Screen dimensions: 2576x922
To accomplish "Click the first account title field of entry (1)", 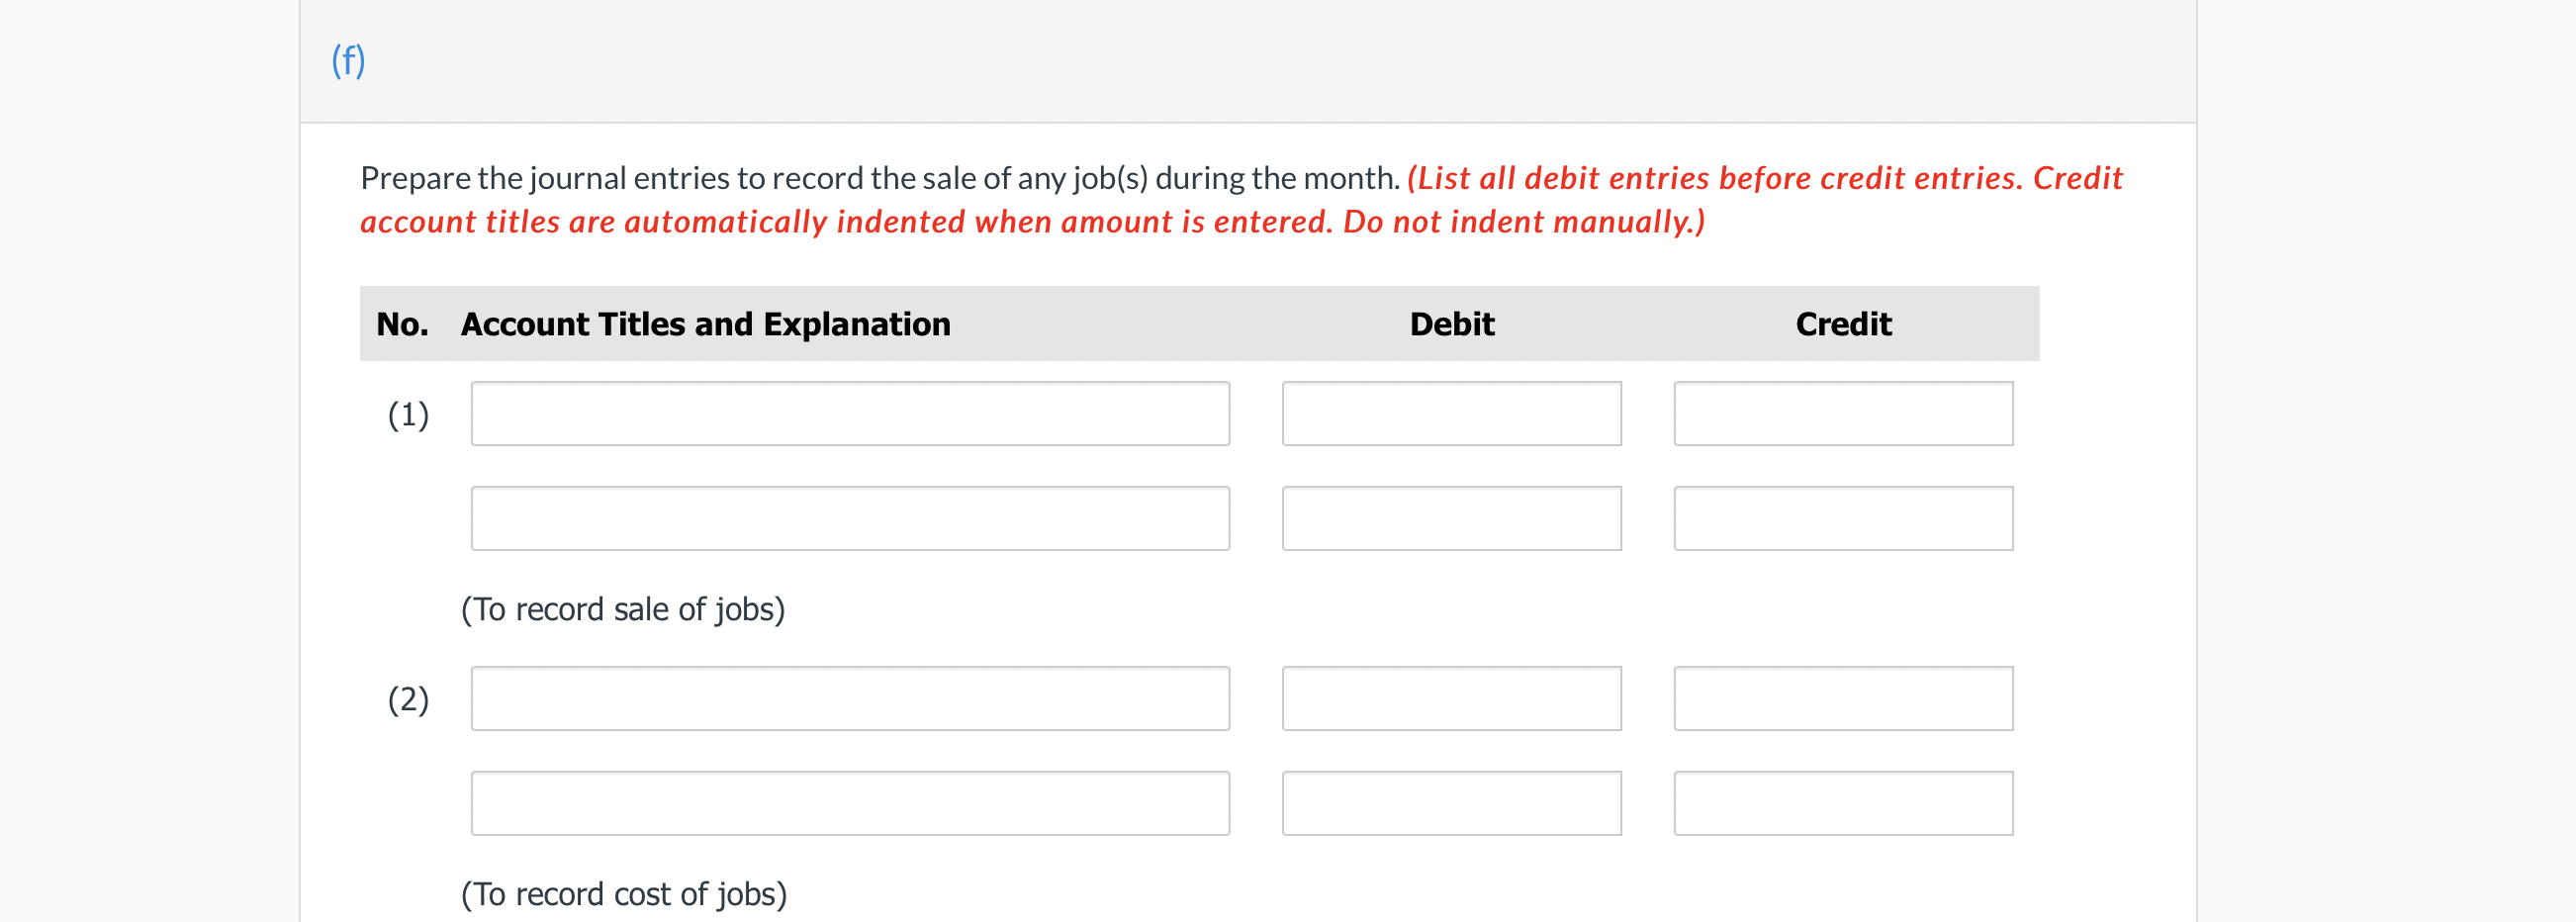I will 850,413.
